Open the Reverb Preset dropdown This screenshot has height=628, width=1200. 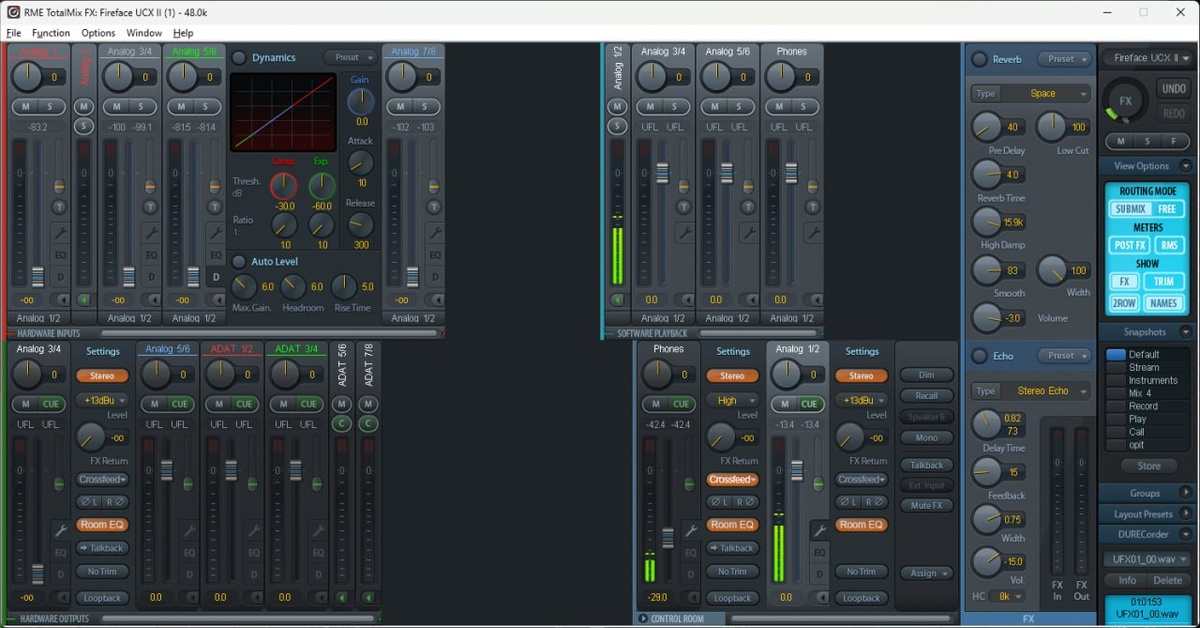coord(1064,59)
